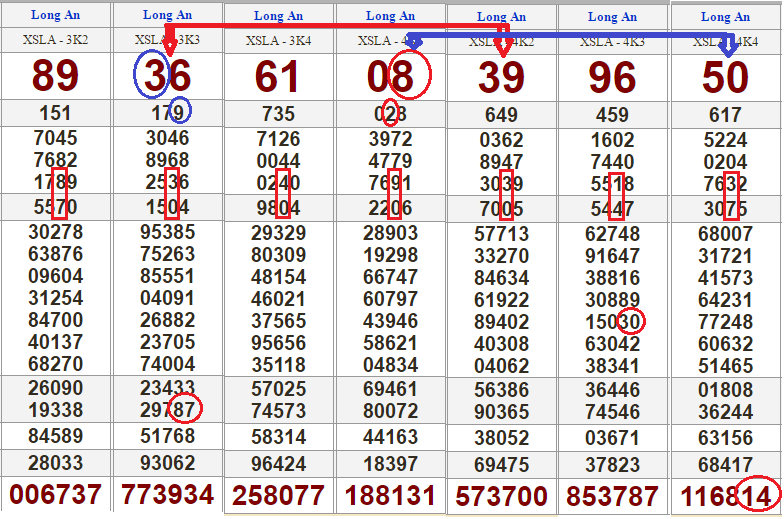784x519 pixels.
Task: Select the large number 96
Action: [x=612, y=78]
